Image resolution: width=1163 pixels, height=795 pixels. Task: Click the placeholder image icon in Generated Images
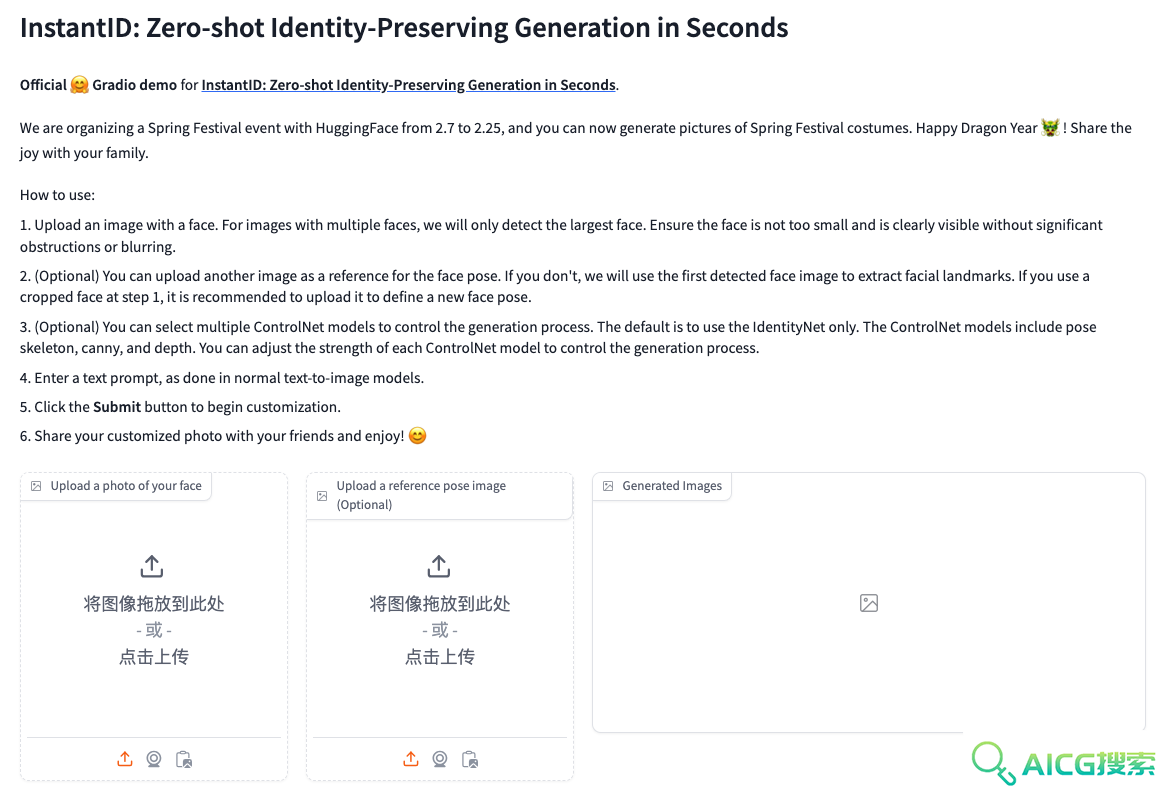(869, 603)
